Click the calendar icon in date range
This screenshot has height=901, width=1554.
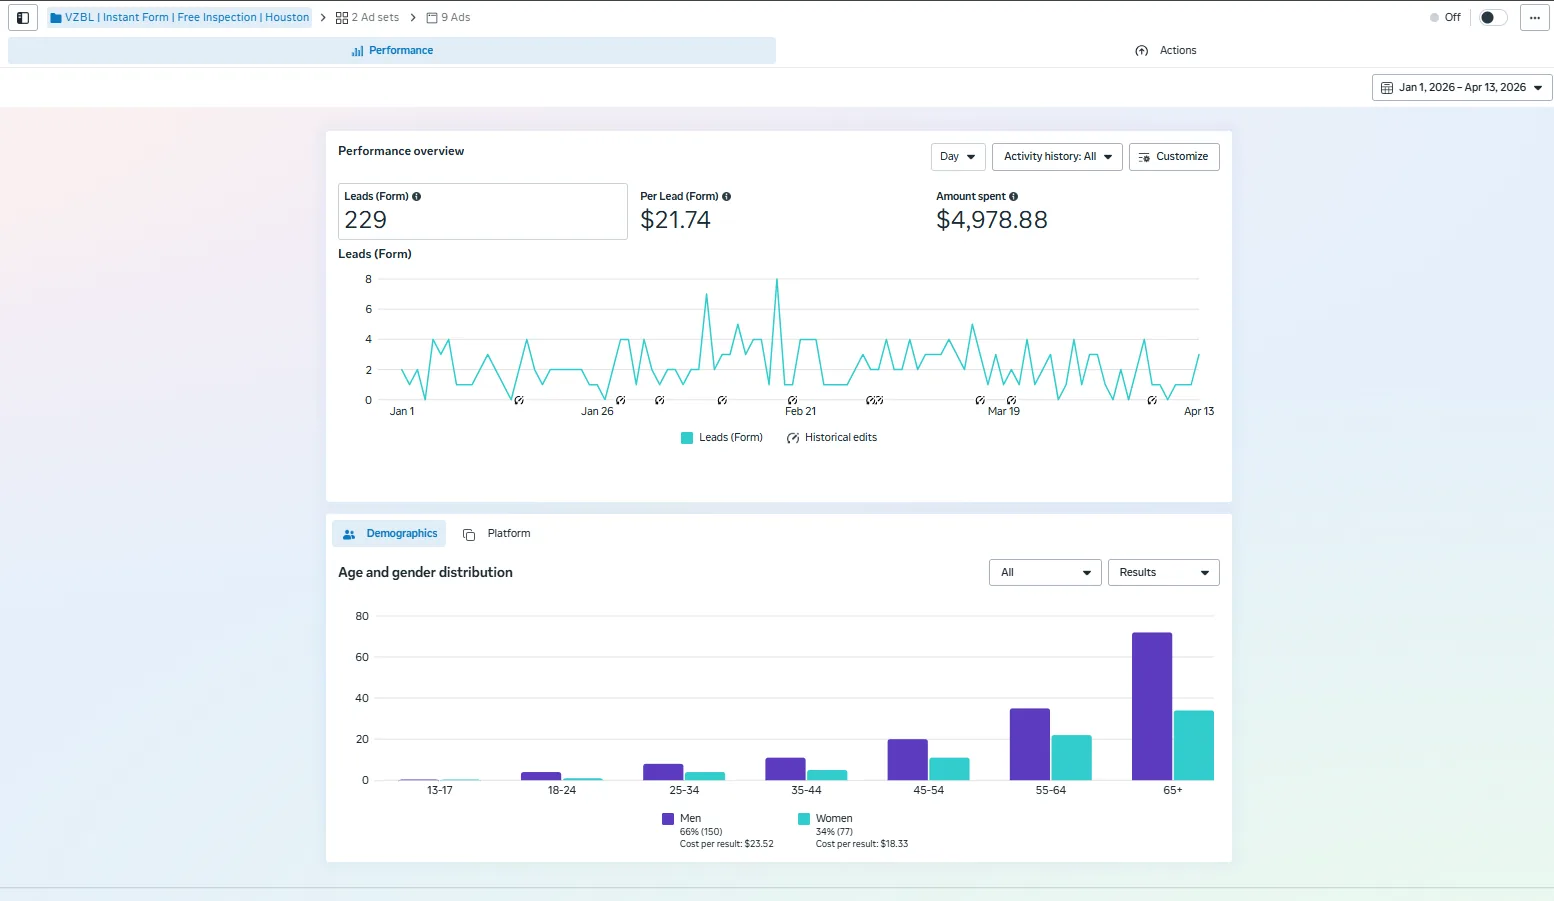click(x=1387, y=88)
